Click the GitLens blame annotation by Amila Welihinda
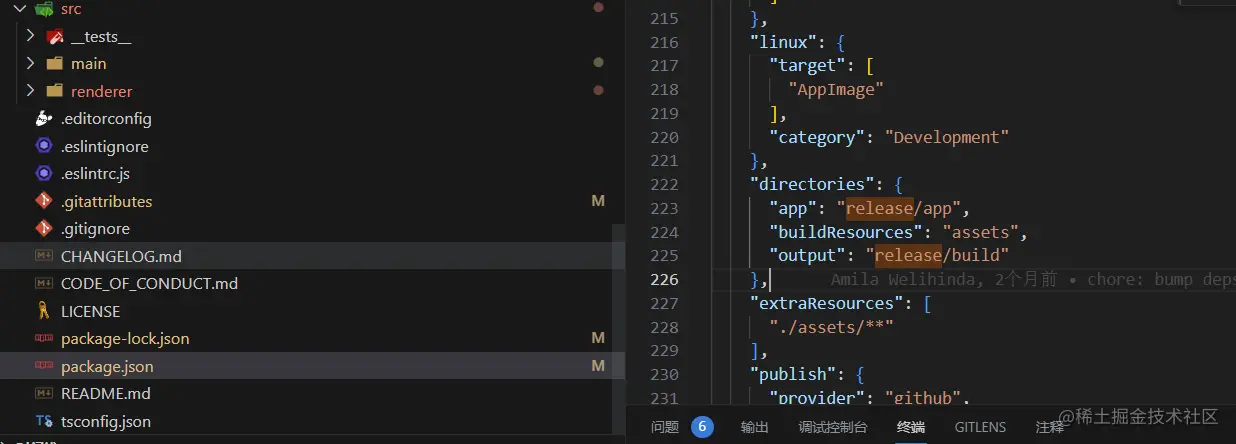Viewport: 1236px width, 444px height. [x=1033, y=279]
